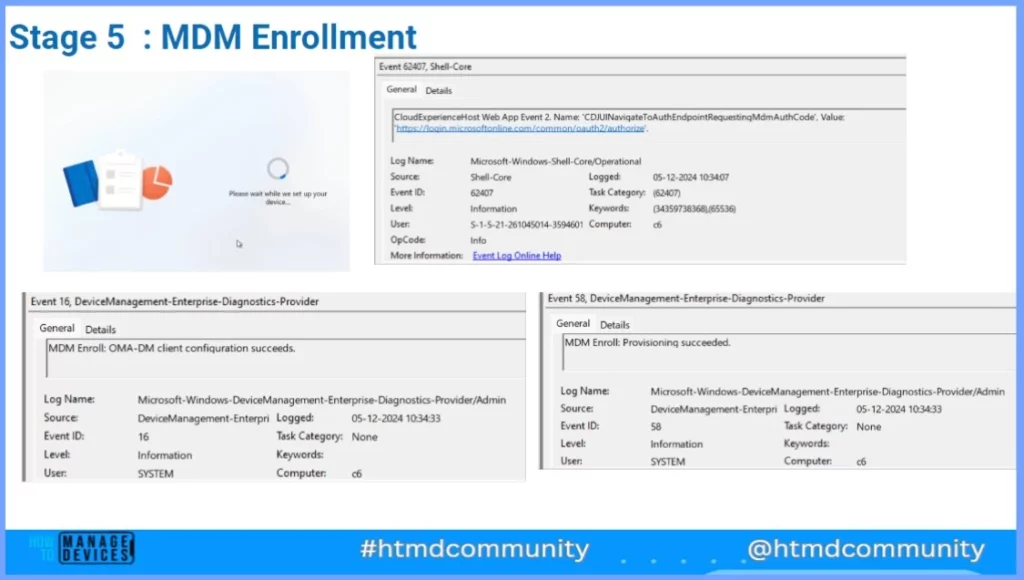The width and height of the screenshot is (1024, 580).
Task: Click the @htmdcommunity handle in the footer
Action: pyautogui.click(x=866, y=549)
